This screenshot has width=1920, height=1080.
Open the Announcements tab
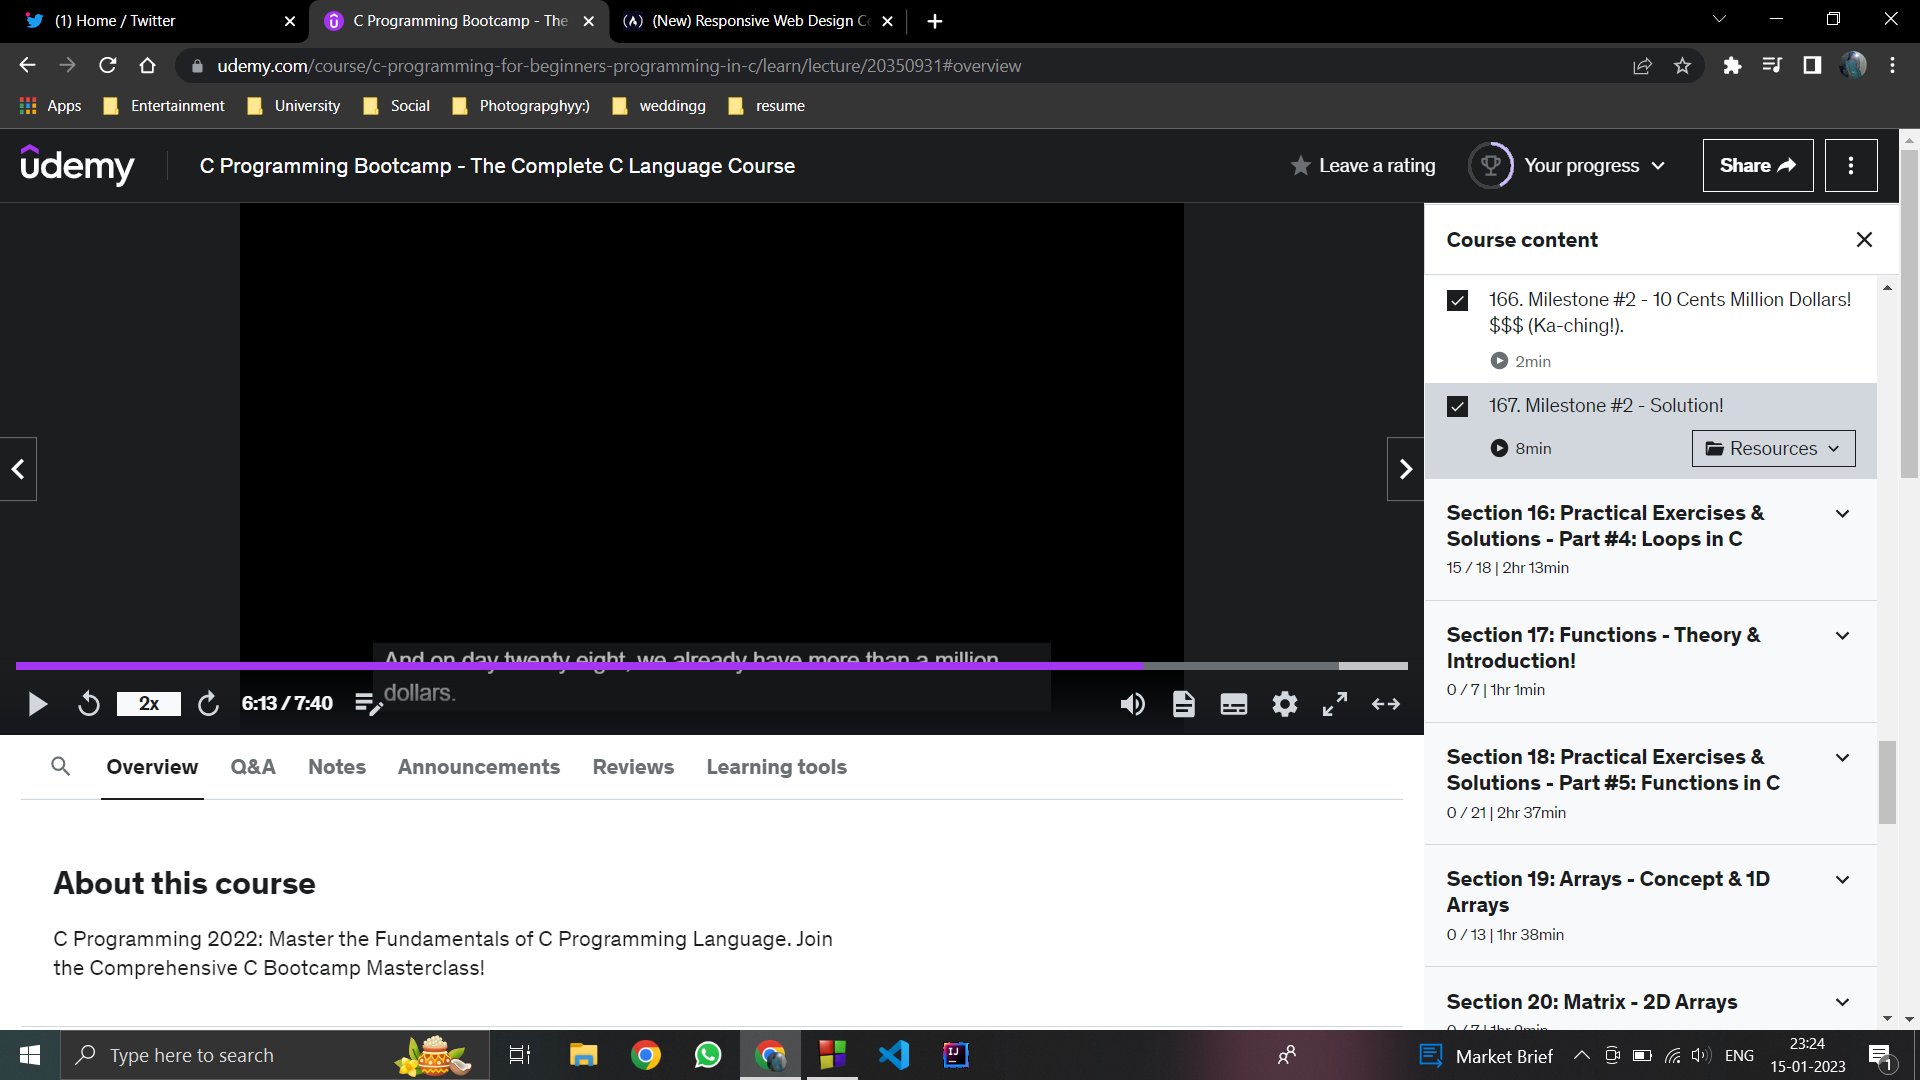click(478, 767)
